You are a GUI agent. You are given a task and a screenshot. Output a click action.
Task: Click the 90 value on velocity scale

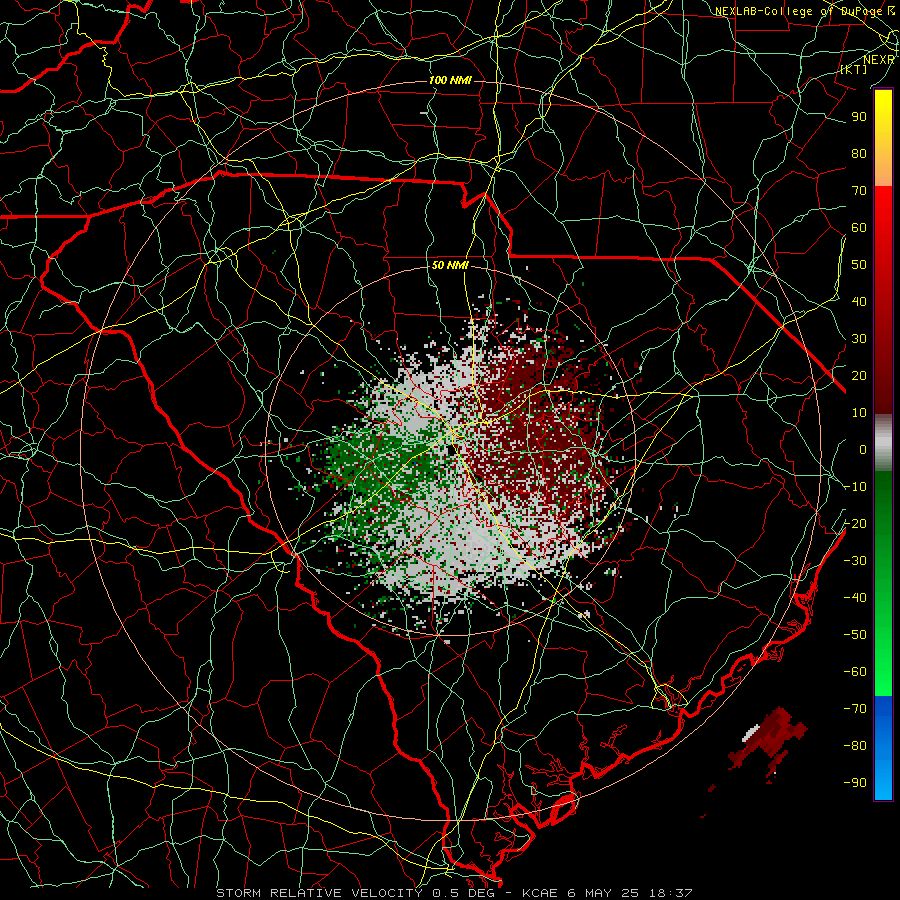[x=859, y=117]
